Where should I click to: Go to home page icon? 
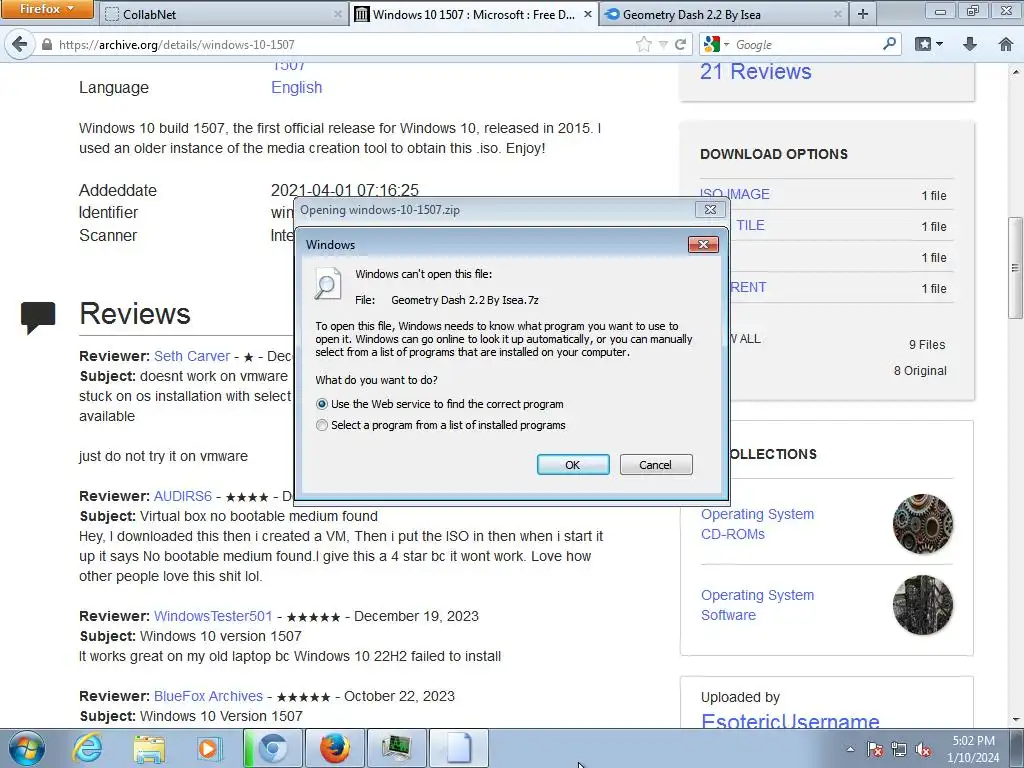click(1006, 44)
